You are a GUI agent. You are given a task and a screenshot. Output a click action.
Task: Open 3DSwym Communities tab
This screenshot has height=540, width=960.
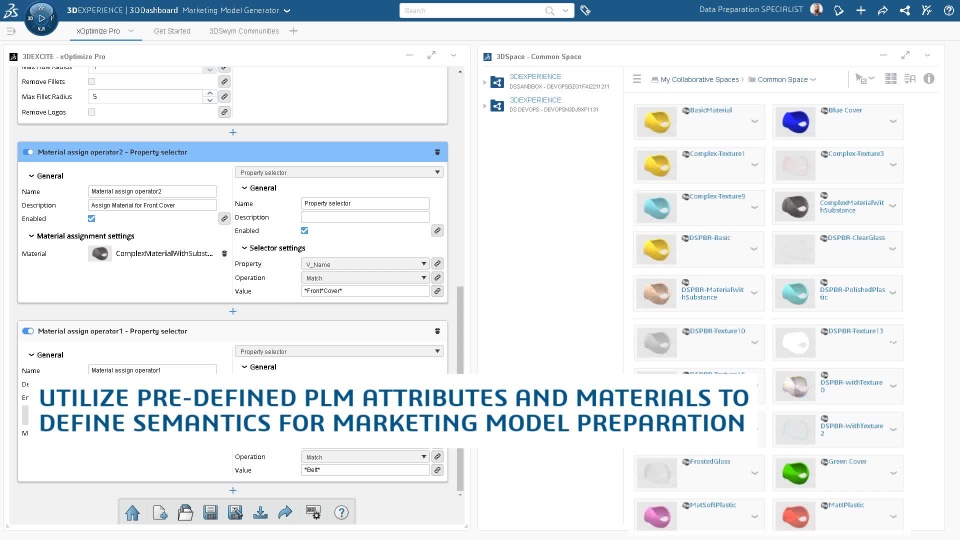tap(244, 31)
